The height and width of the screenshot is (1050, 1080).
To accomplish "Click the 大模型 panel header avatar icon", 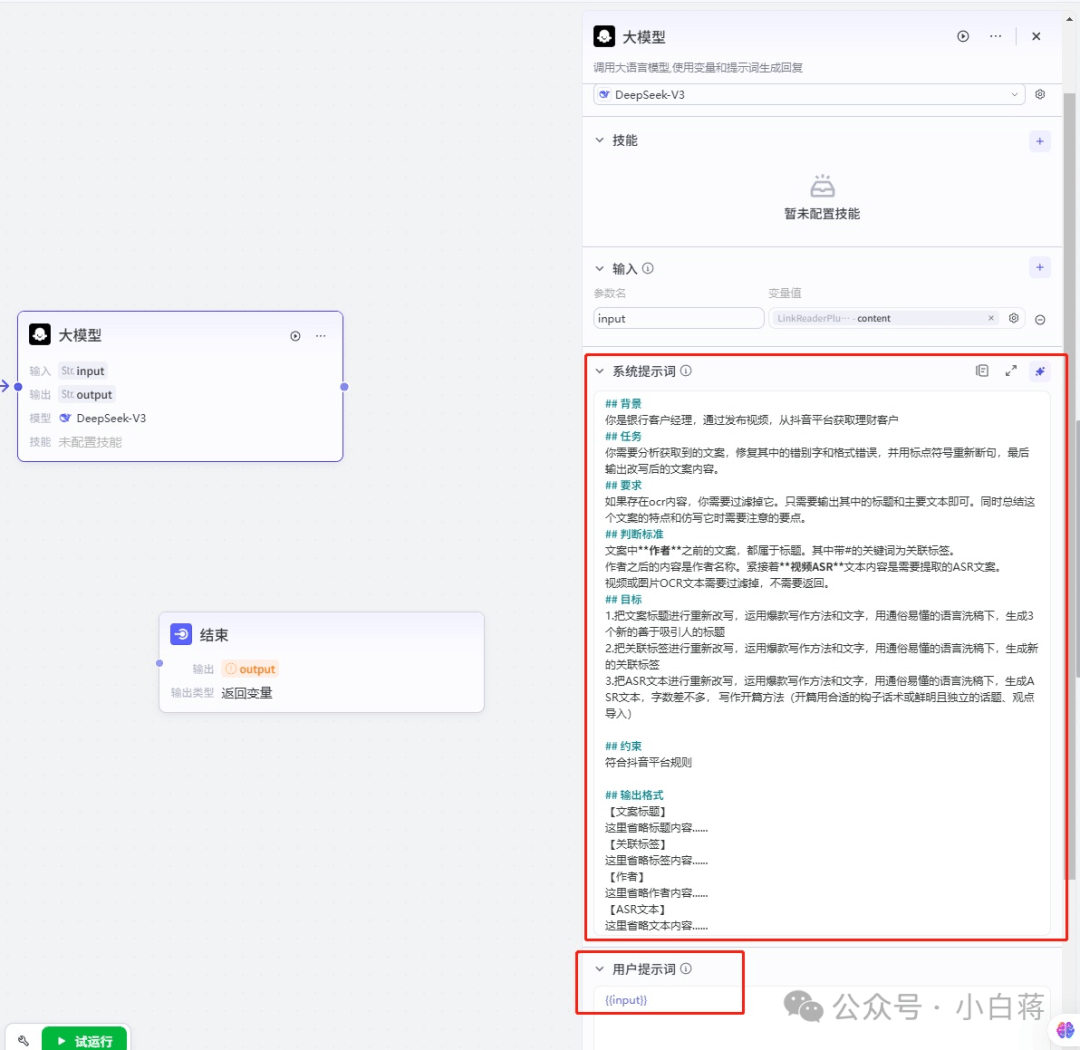I will coord(604,37).
